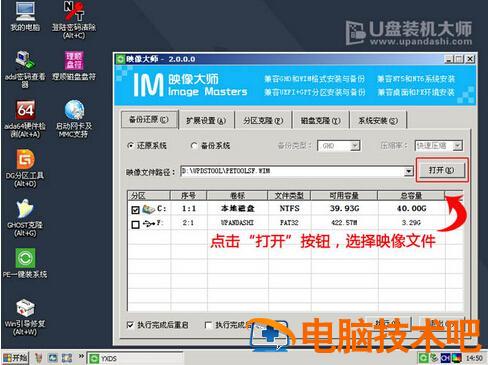Click the C: drive icon in partition list
The height and width of the screenshot is (365, 488).
click(148, 209)
